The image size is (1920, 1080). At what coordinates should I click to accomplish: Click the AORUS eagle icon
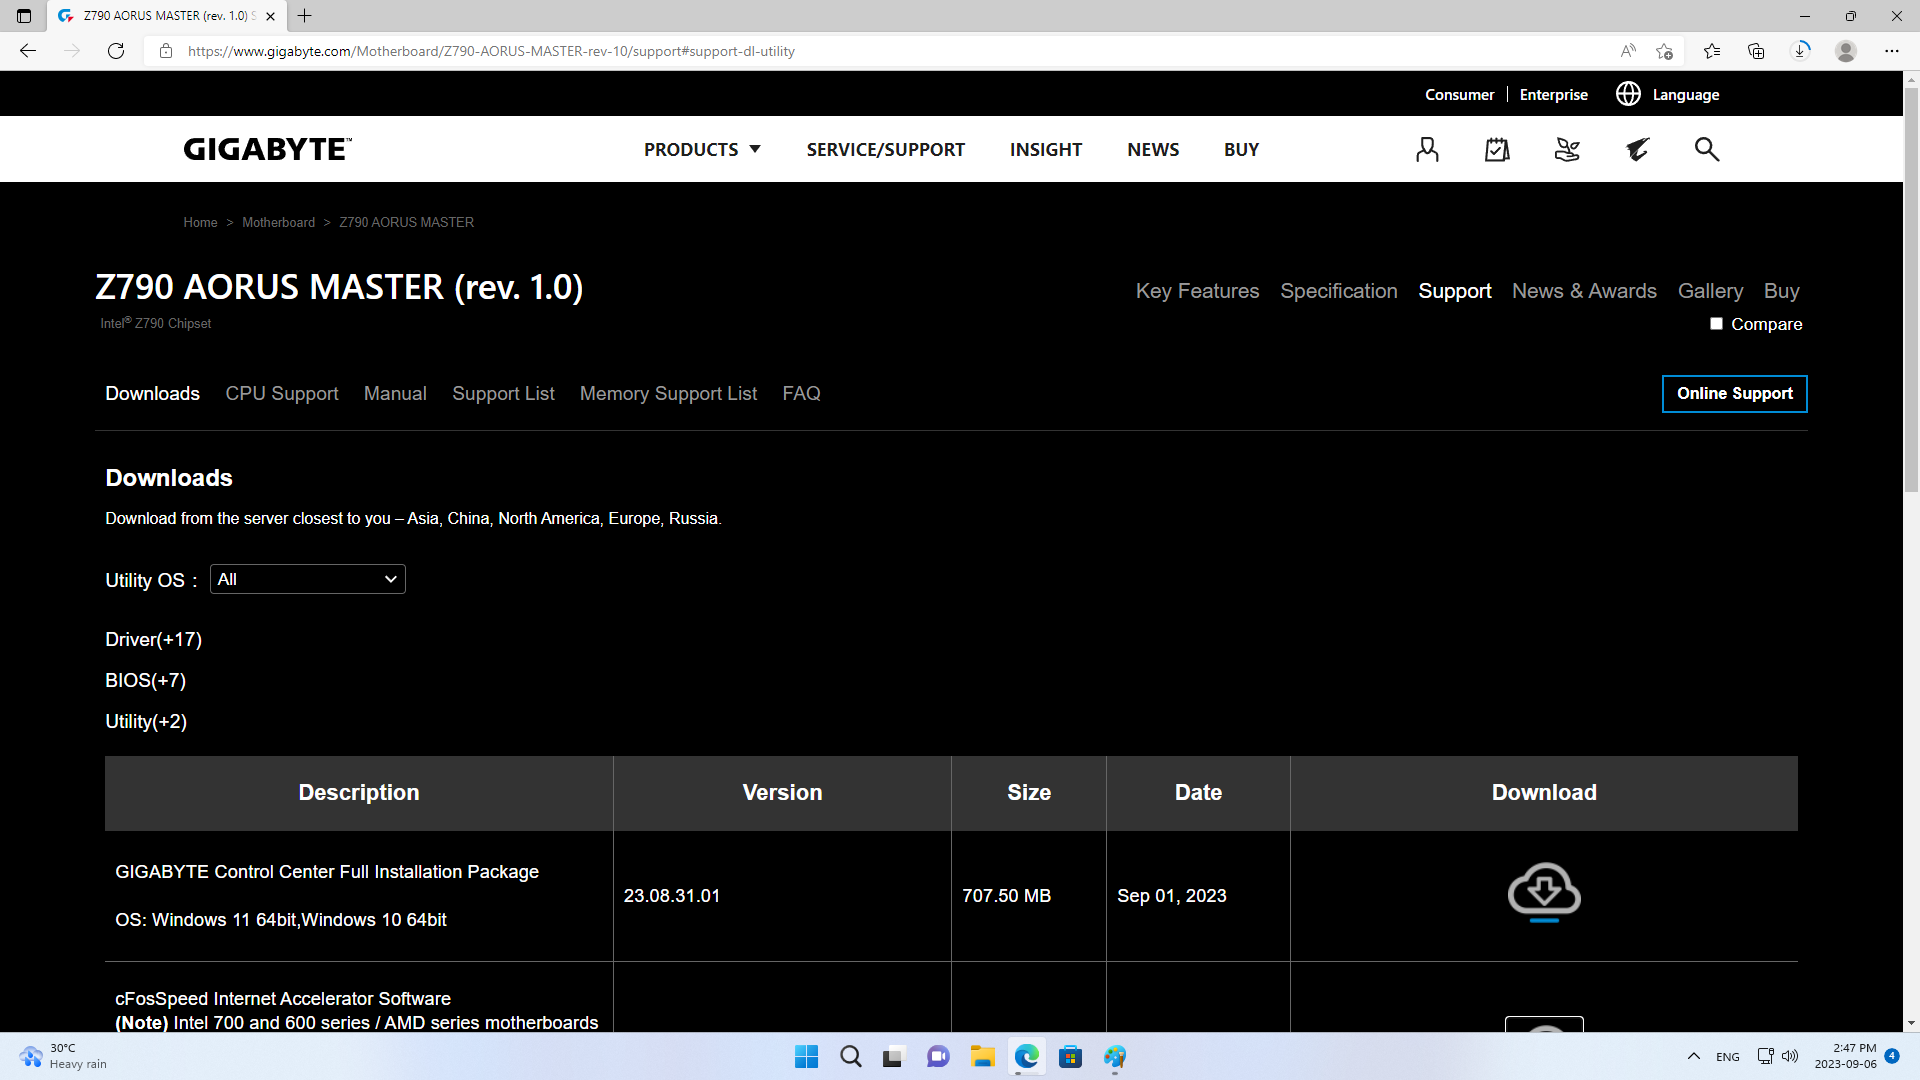(x=1637, y=149)
